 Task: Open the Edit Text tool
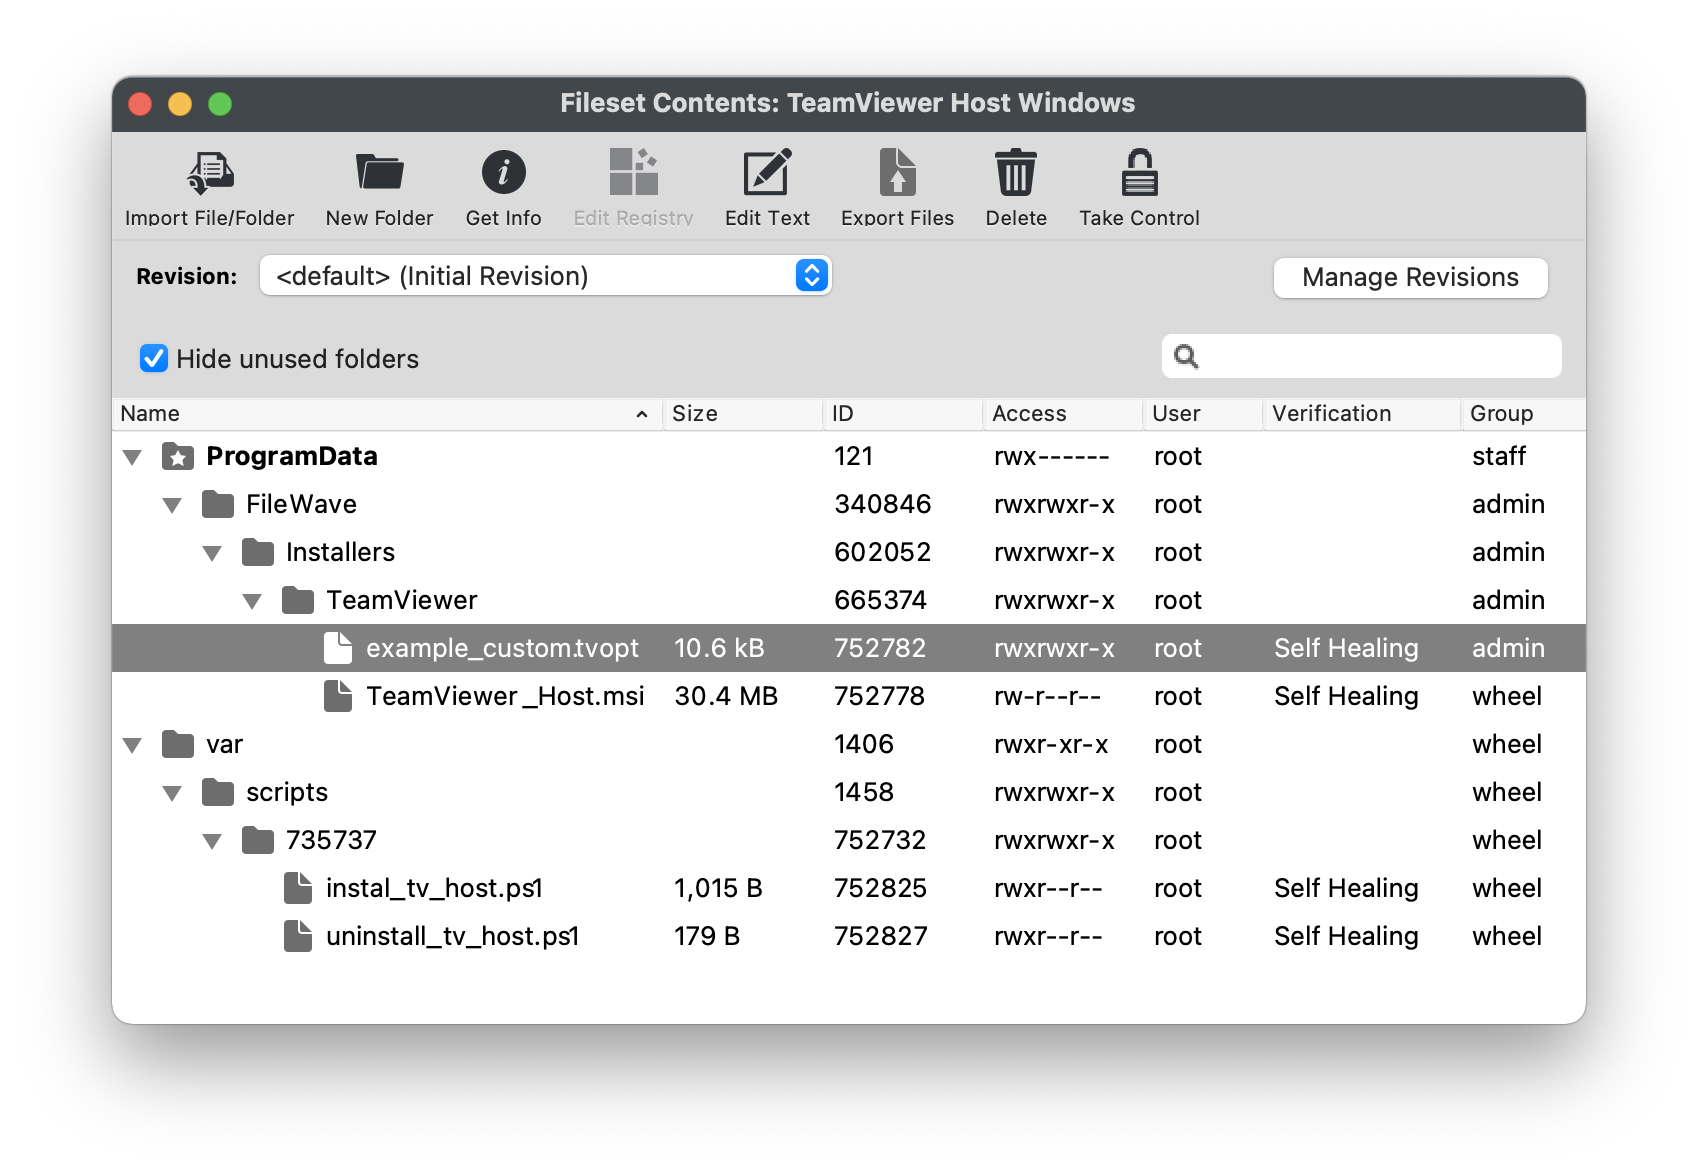point(767,172)
